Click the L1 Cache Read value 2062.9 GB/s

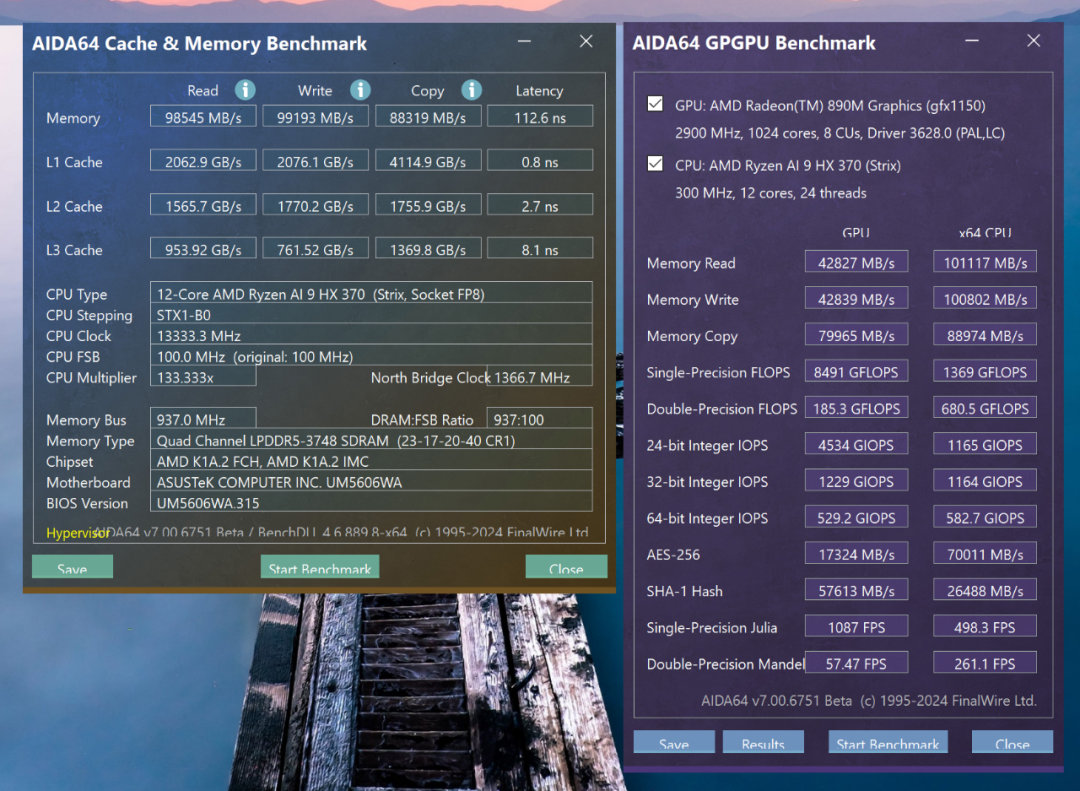click(x=203, y=161)
